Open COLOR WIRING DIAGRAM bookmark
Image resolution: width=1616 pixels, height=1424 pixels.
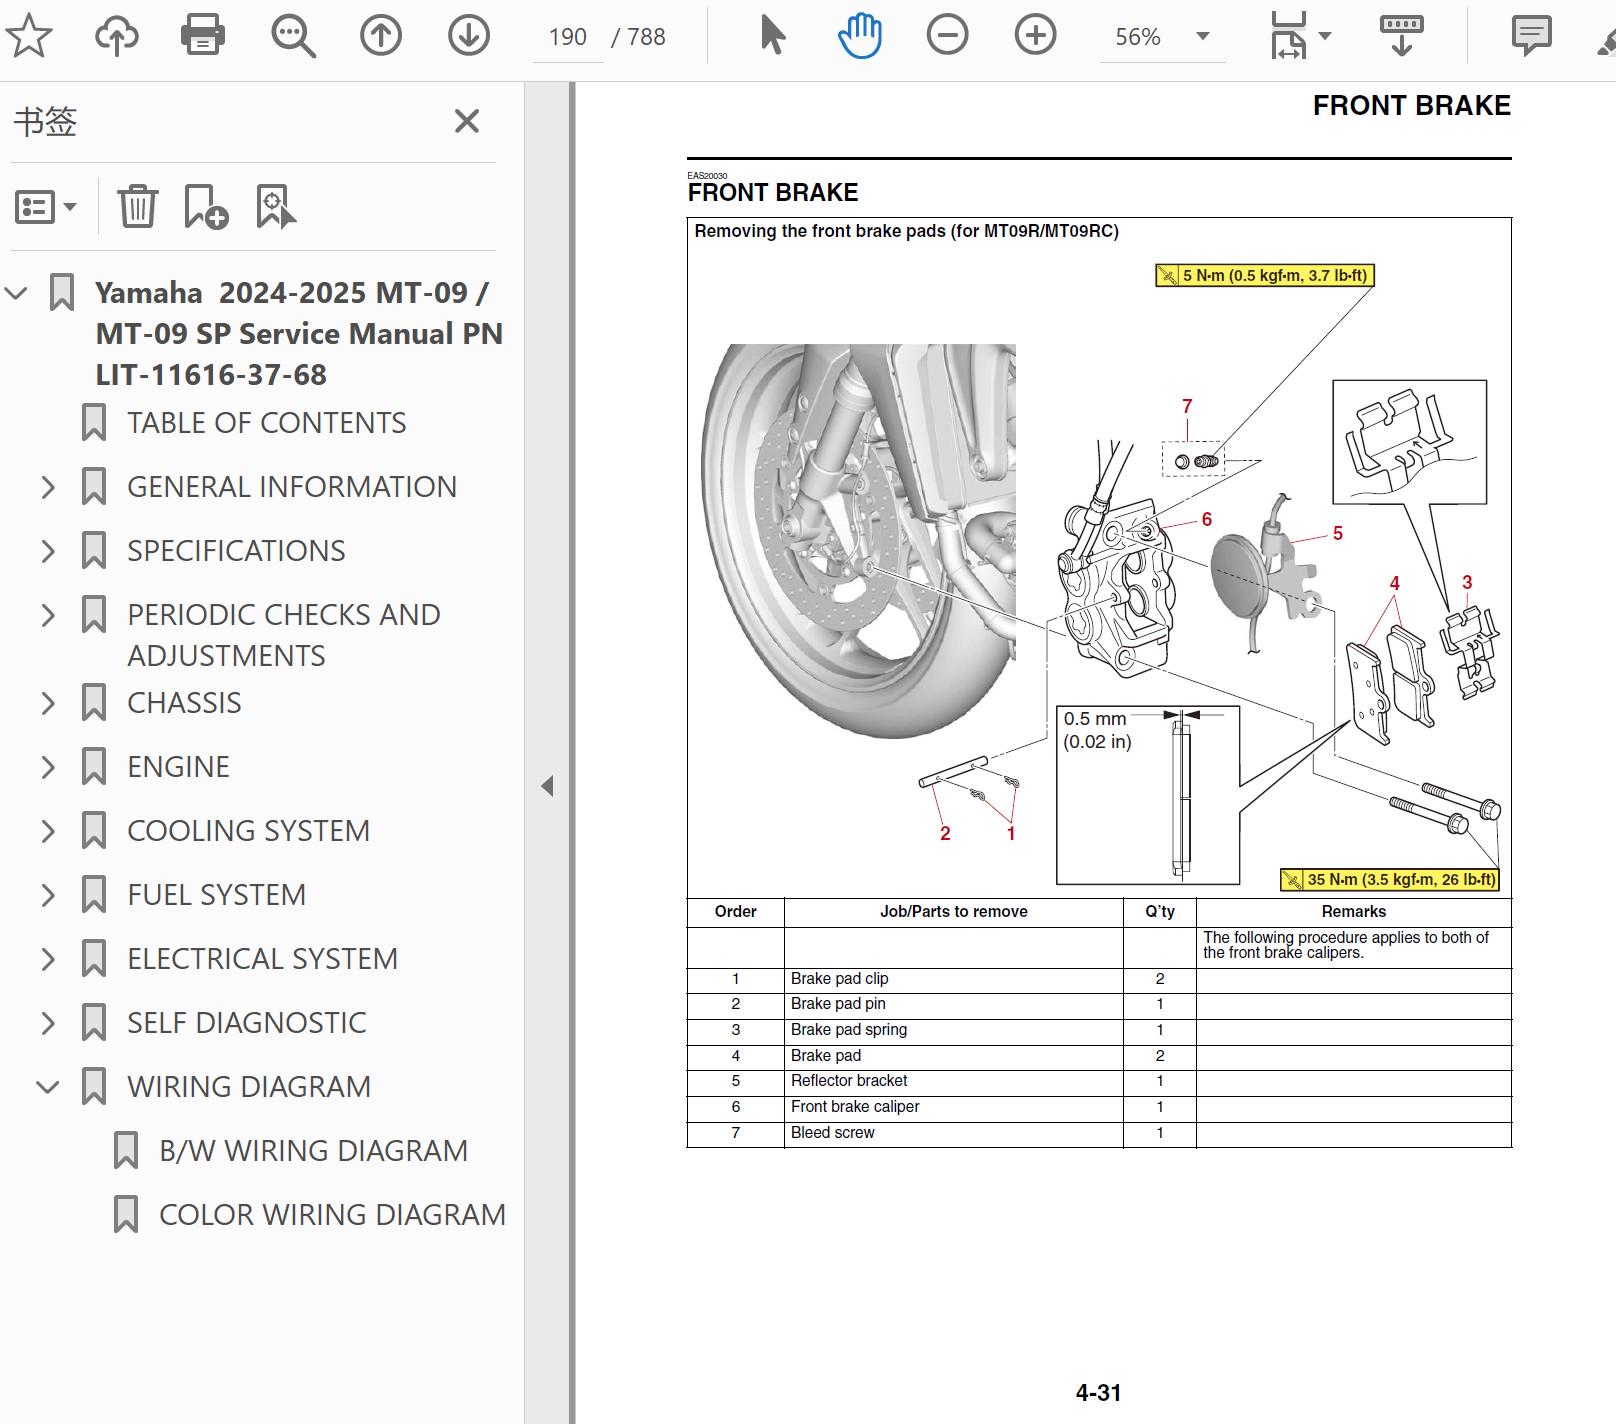(x=332, y=1215)
